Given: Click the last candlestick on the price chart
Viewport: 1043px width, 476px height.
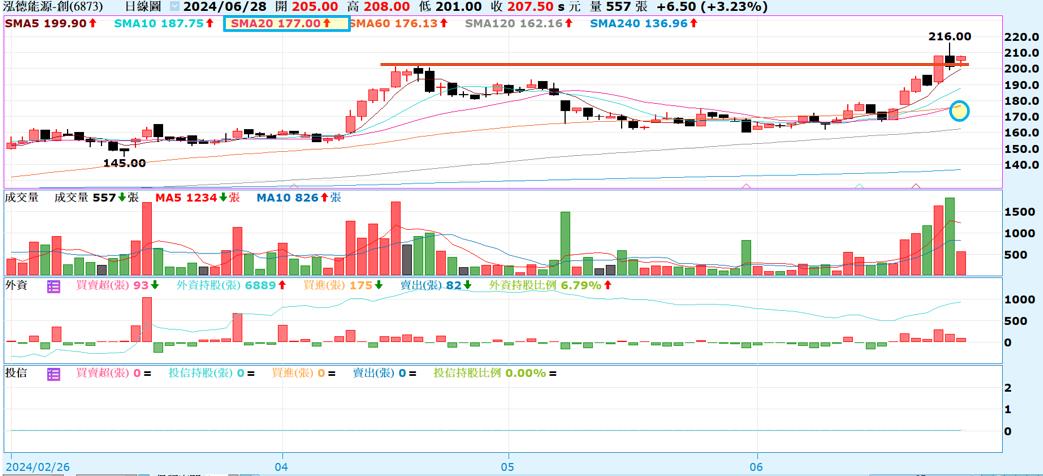Looking at the screenshot, I should (x=961, y=60).
